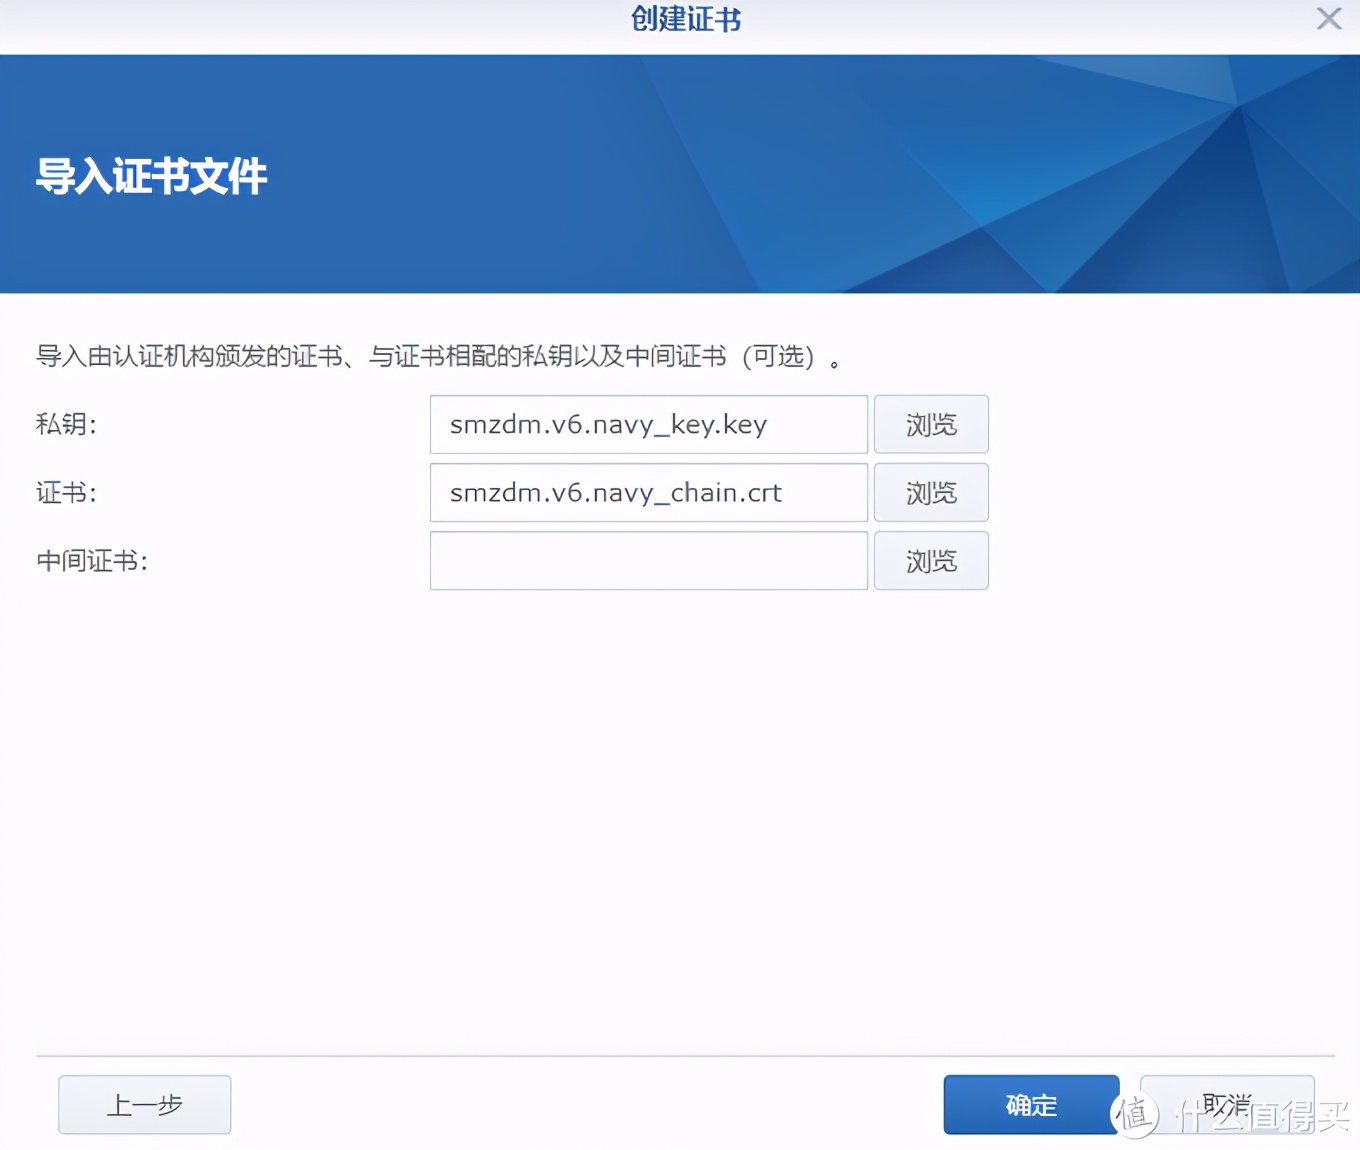Image resolution: width=1360 pixels, height=1150 pixels.
Task: Click the 创建证书 dialog title
Action: tap(685, 19)
